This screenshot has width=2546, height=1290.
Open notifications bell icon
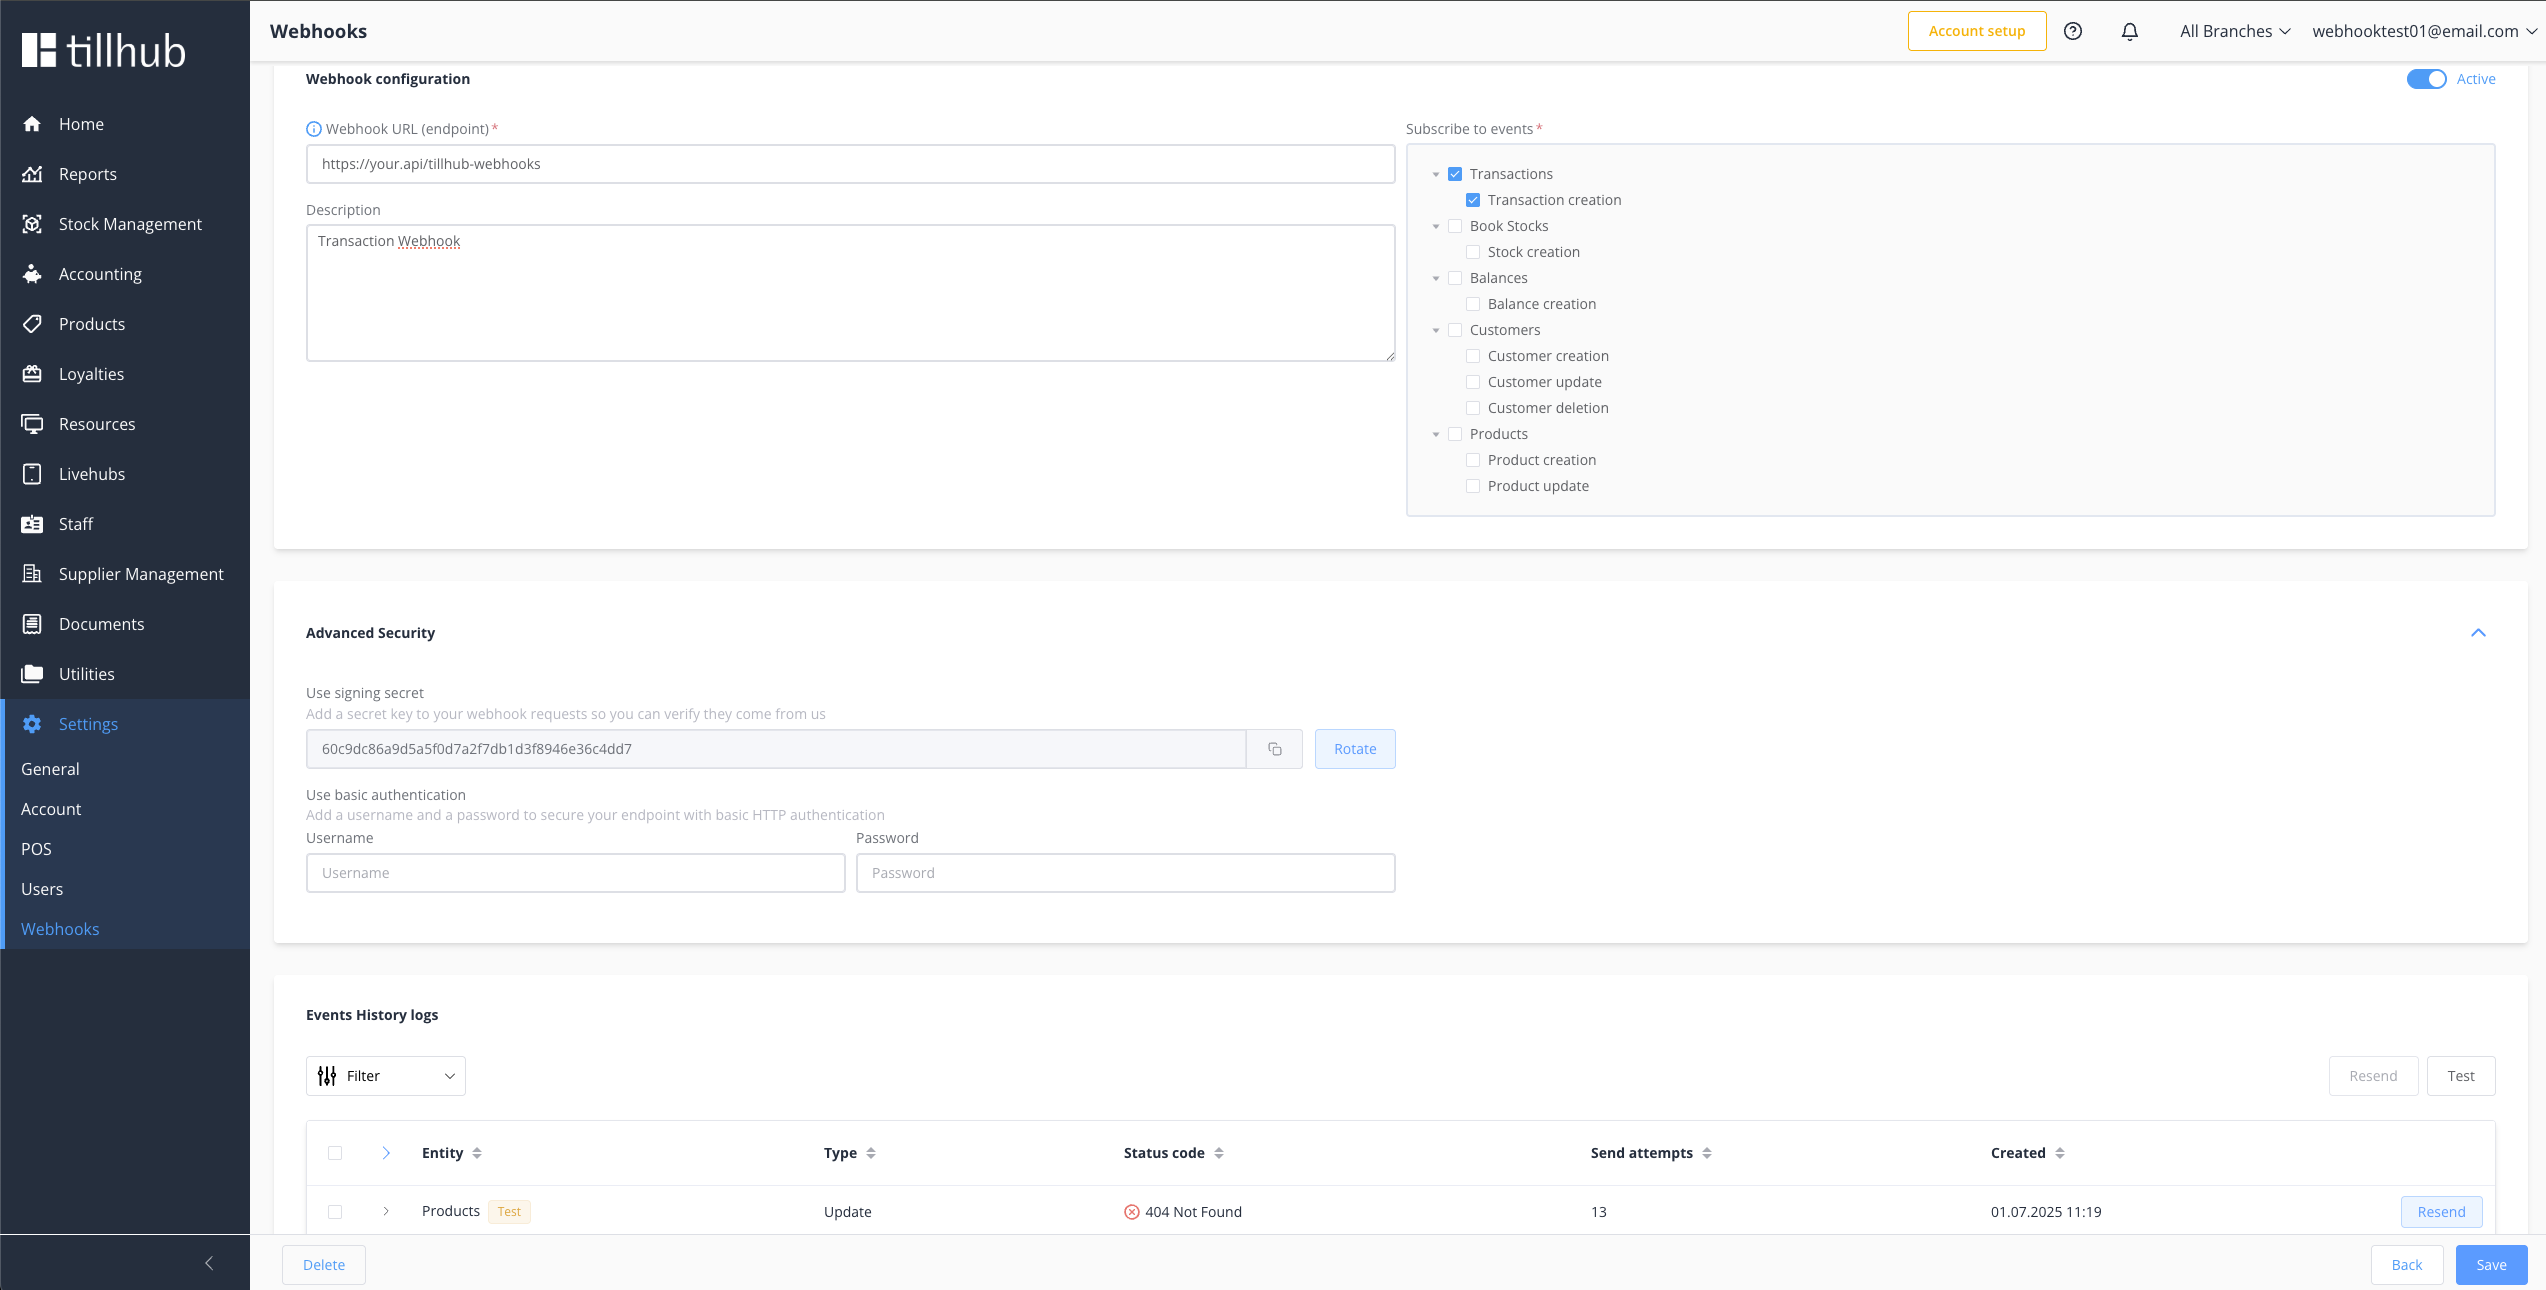pos(2130,31)
